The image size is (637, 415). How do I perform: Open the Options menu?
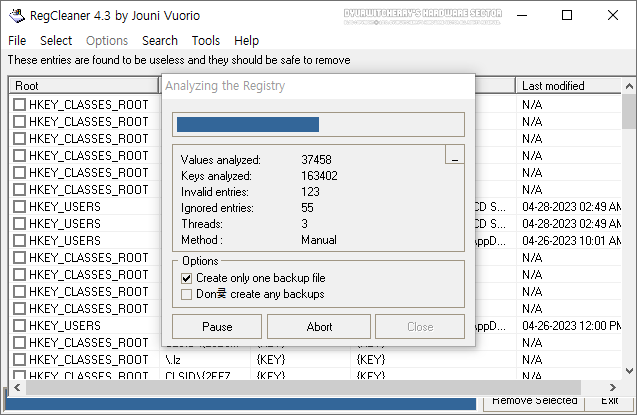click(x=107, y=41)
